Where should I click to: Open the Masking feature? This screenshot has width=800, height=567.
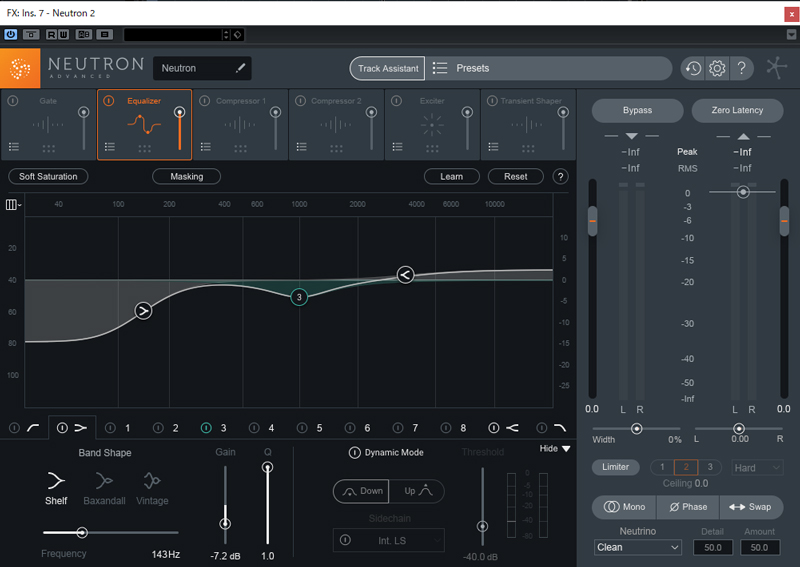(186, 177)
